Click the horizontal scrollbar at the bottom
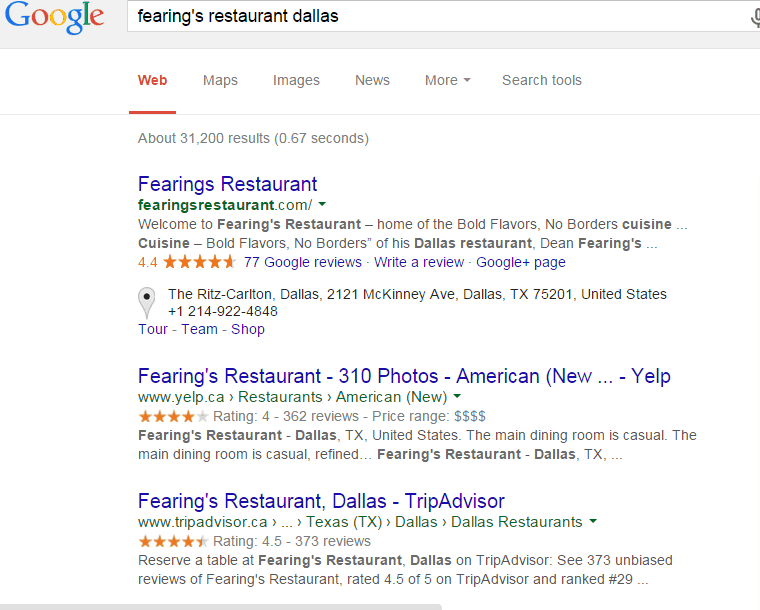The image size is (760, 610). point(221,607)
